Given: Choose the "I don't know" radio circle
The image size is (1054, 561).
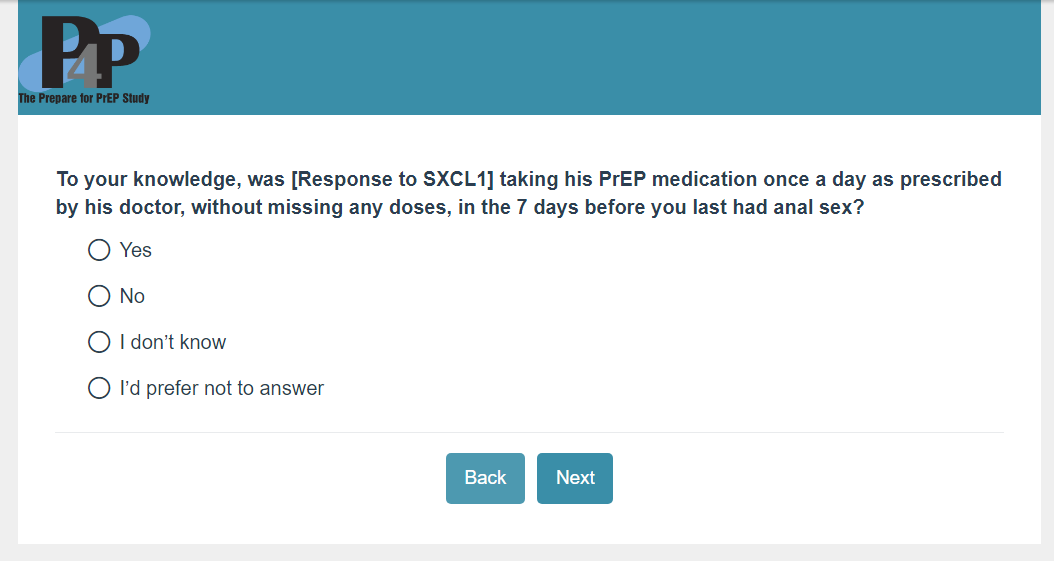Looking at the screenshot, I should tap(99, 342).
